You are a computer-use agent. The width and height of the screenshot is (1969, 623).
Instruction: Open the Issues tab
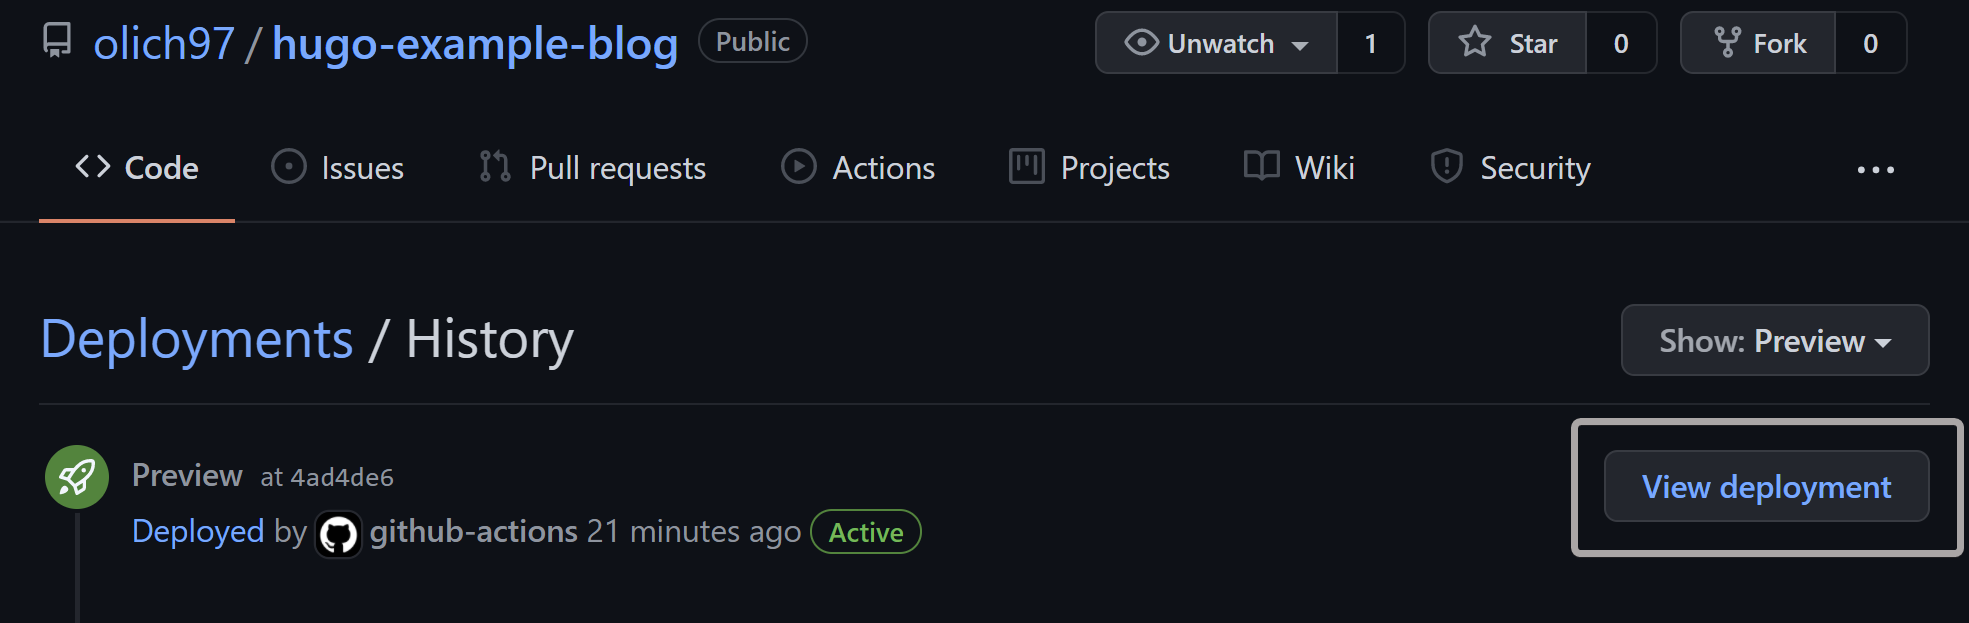tap(338, 168)
